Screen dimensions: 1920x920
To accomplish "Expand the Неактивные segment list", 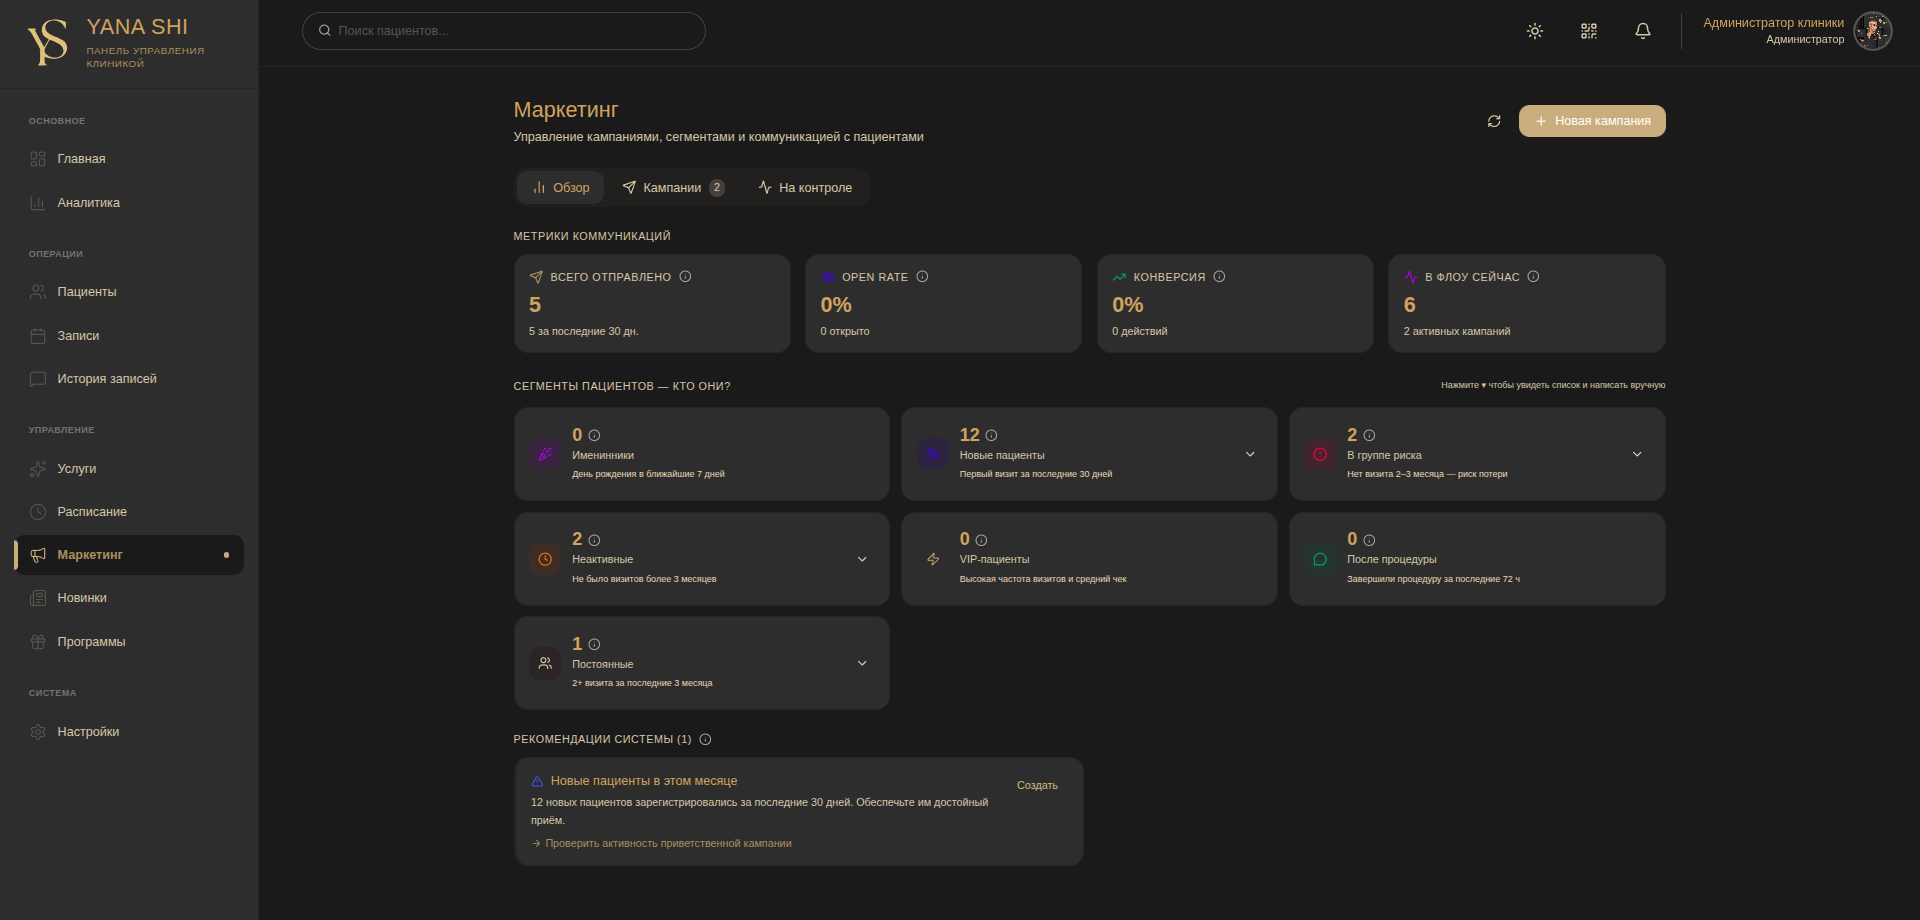I will [862, 559].
